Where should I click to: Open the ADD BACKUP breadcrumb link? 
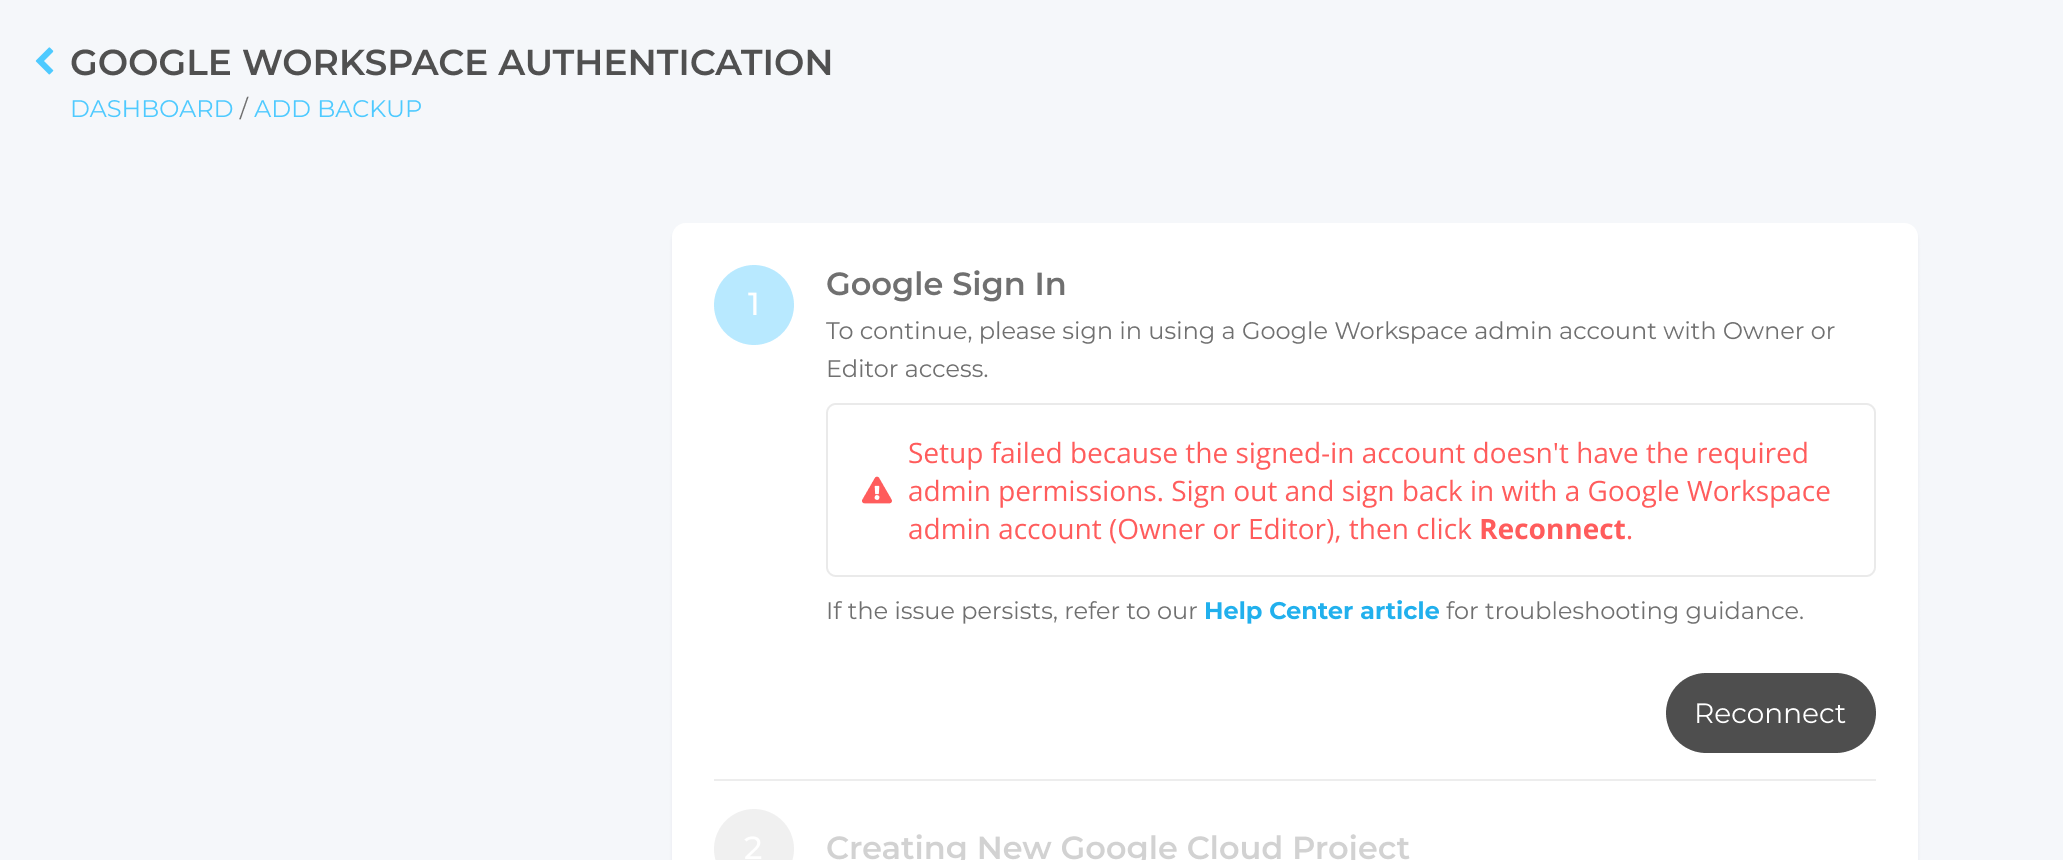point(338,109)
